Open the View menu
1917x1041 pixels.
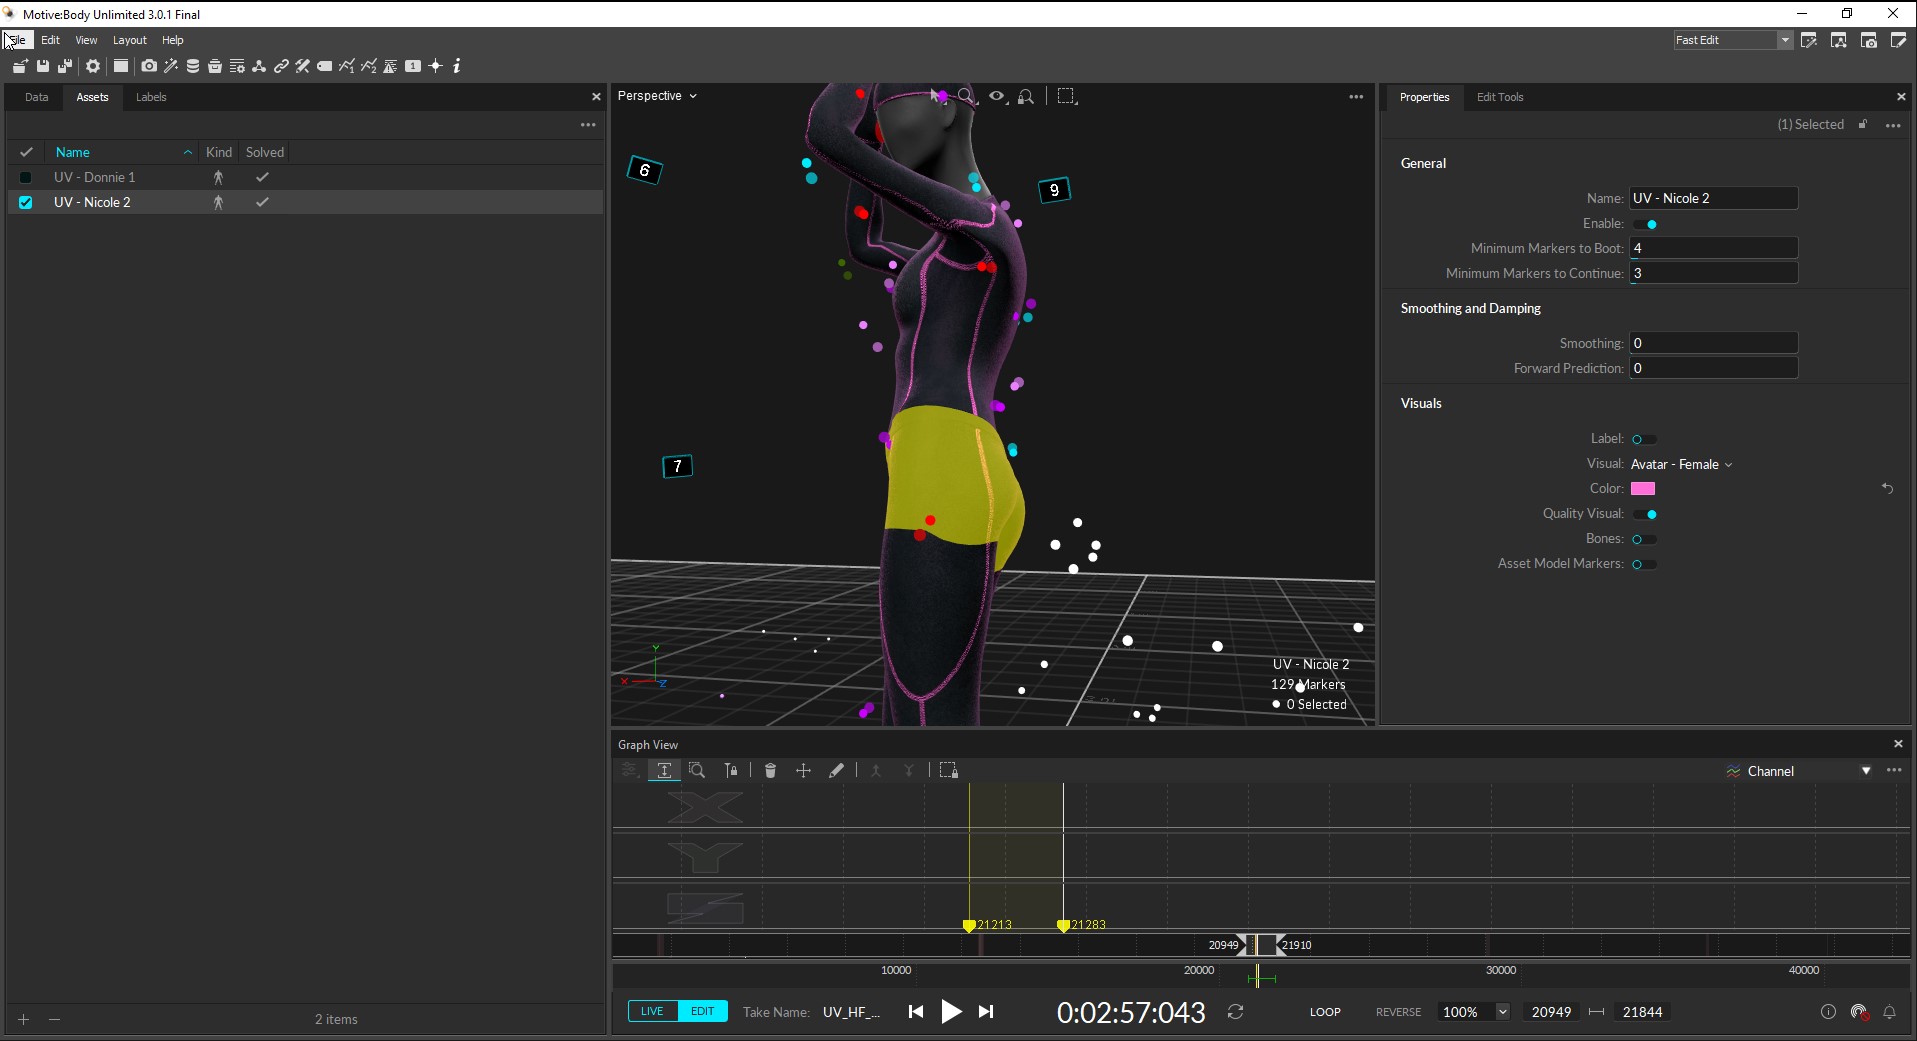86,40
